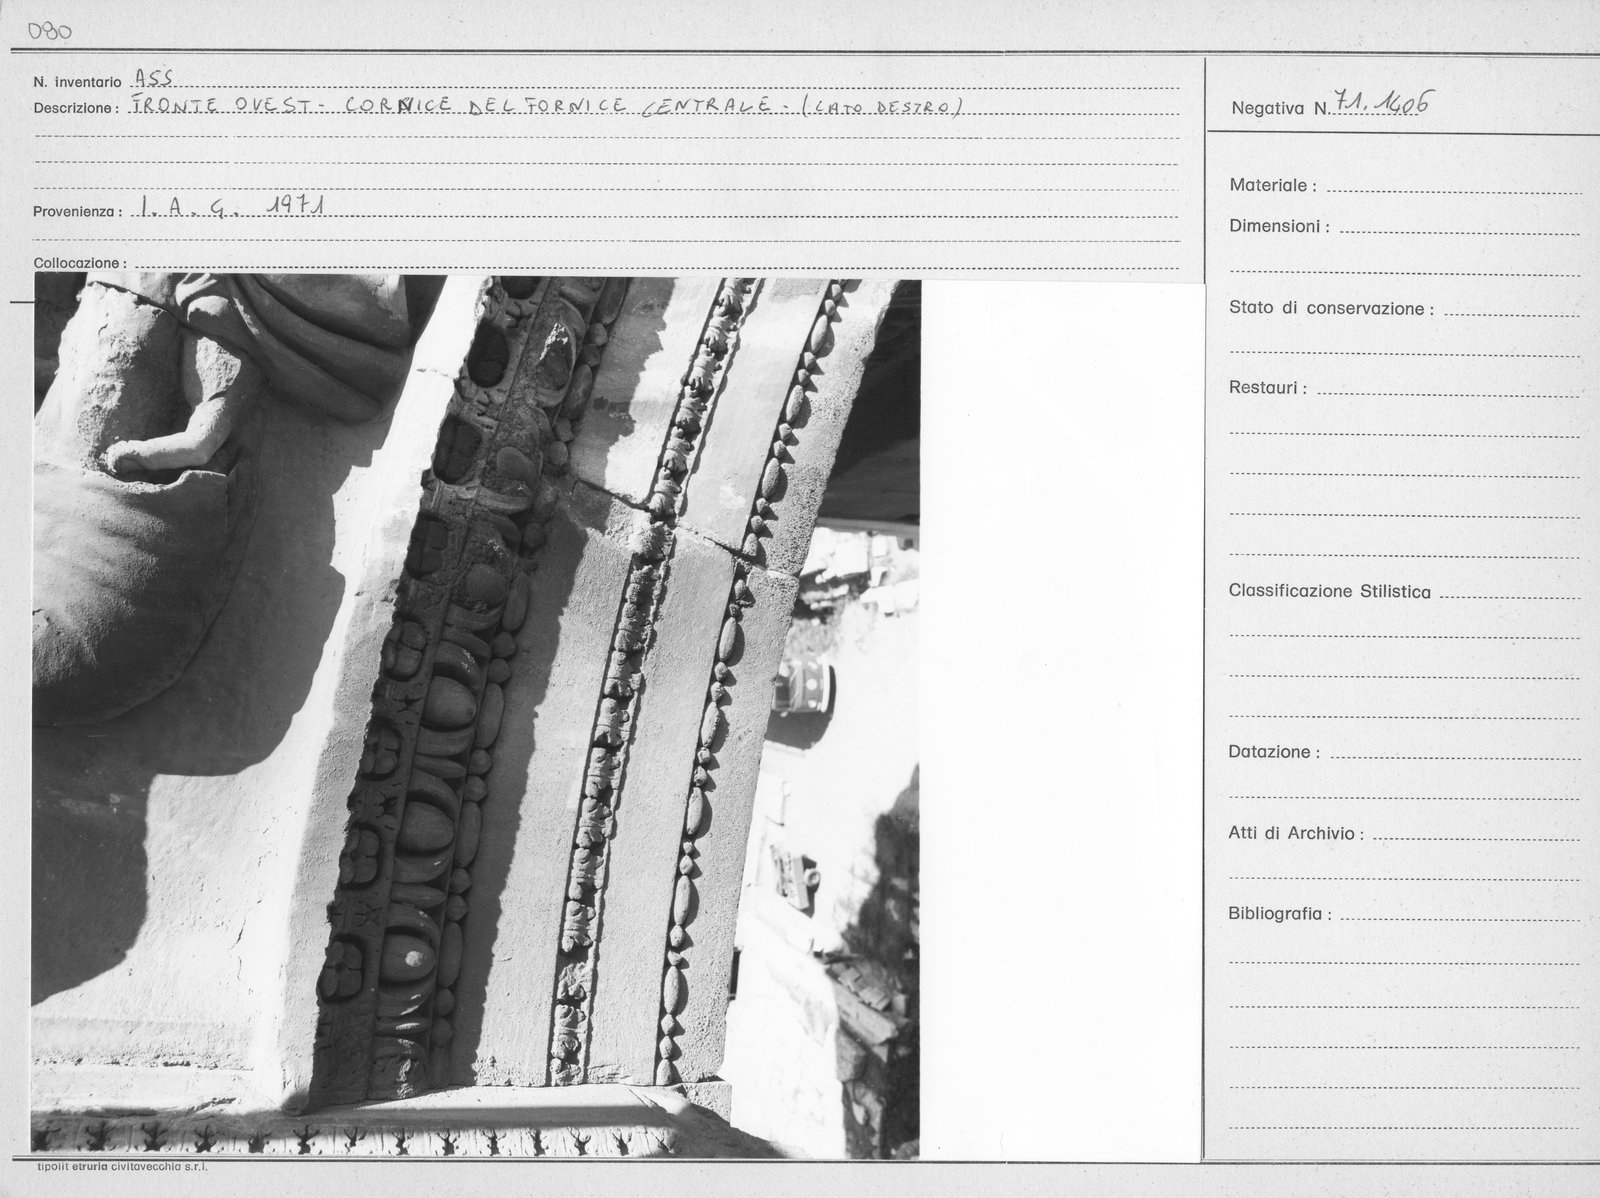The image size is (1600, 1198).
Task: Click the 'Negativa N.' label
Action: [x=1280, y=109]
